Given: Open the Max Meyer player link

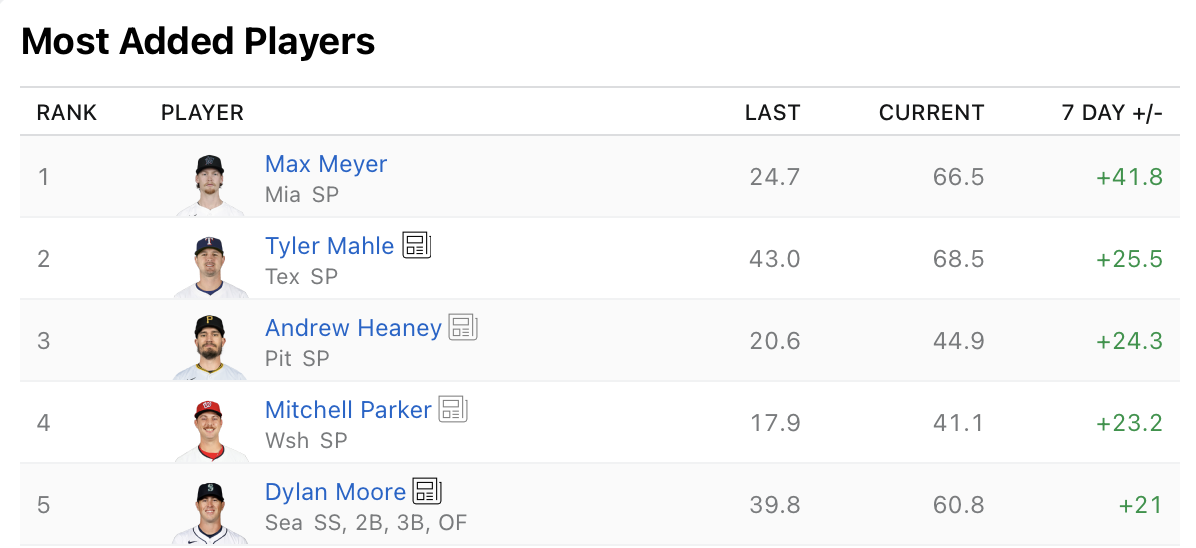Looking at the screenshot, I should point(326,164).
